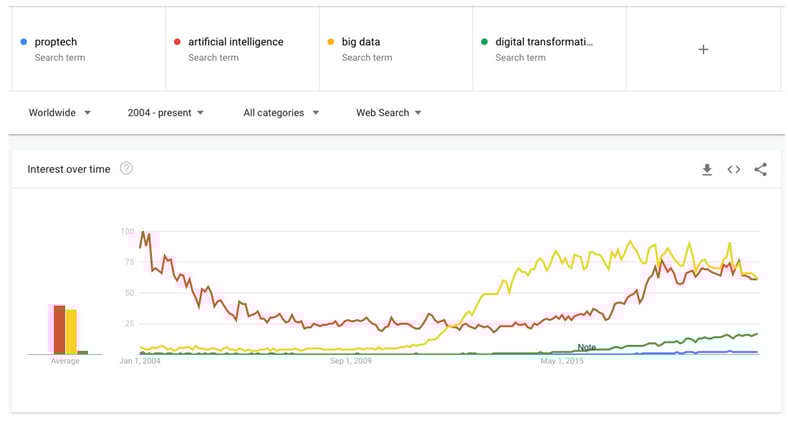Share the Interest over time chart

click(x=761, y=170)
